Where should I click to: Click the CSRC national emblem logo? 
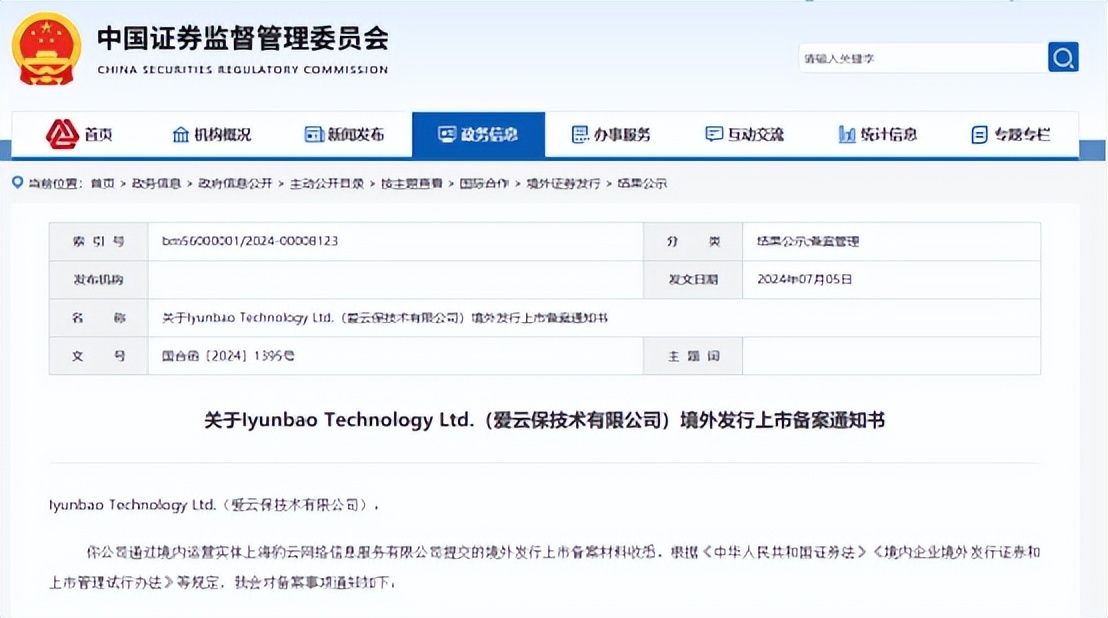[x=46, y=49]
